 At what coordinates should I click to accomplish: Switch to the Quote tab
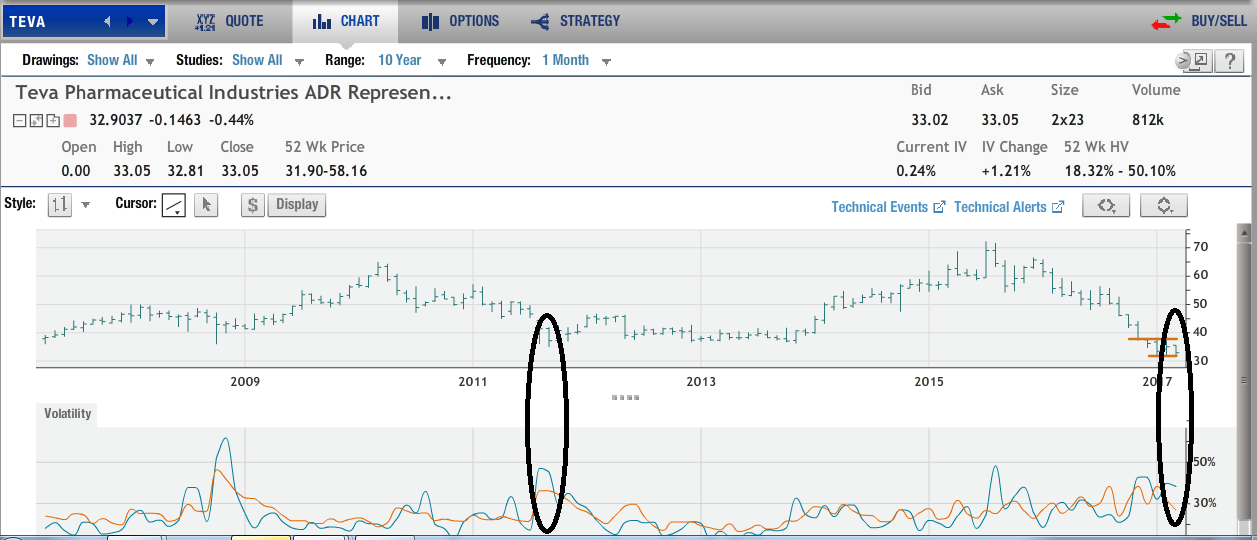[x=229, y=21]
